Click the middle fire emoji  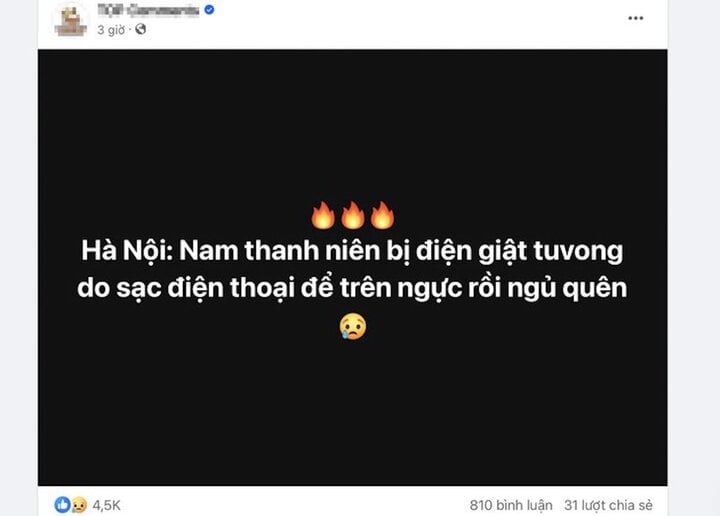353,215
